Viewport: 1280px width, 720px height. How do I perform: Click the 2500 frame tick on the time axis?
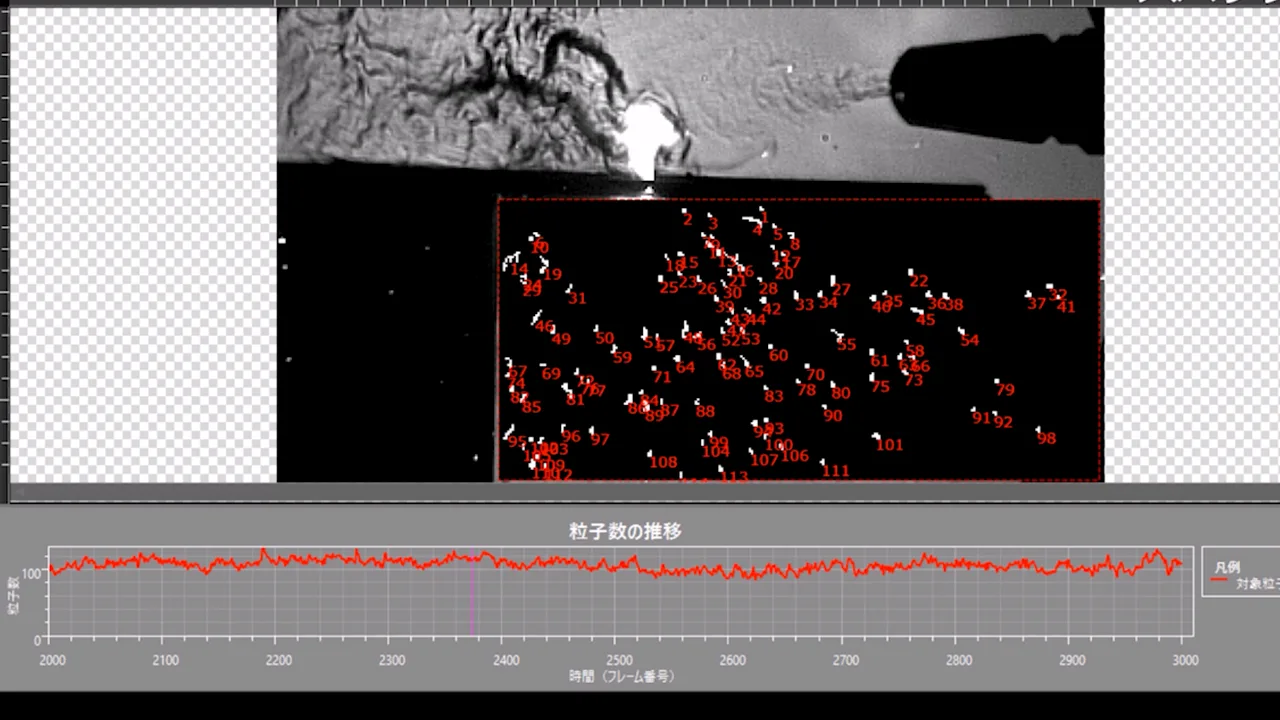pos(619,660)
